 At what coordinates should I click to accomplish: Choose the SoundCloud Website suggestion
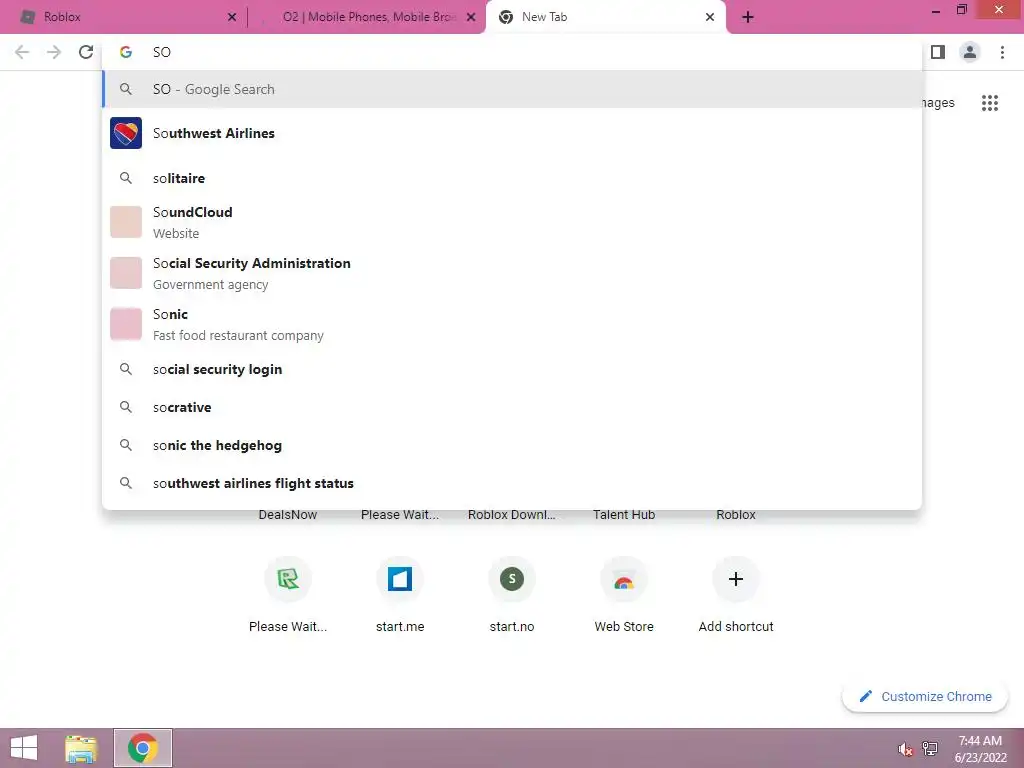point(512,222)
